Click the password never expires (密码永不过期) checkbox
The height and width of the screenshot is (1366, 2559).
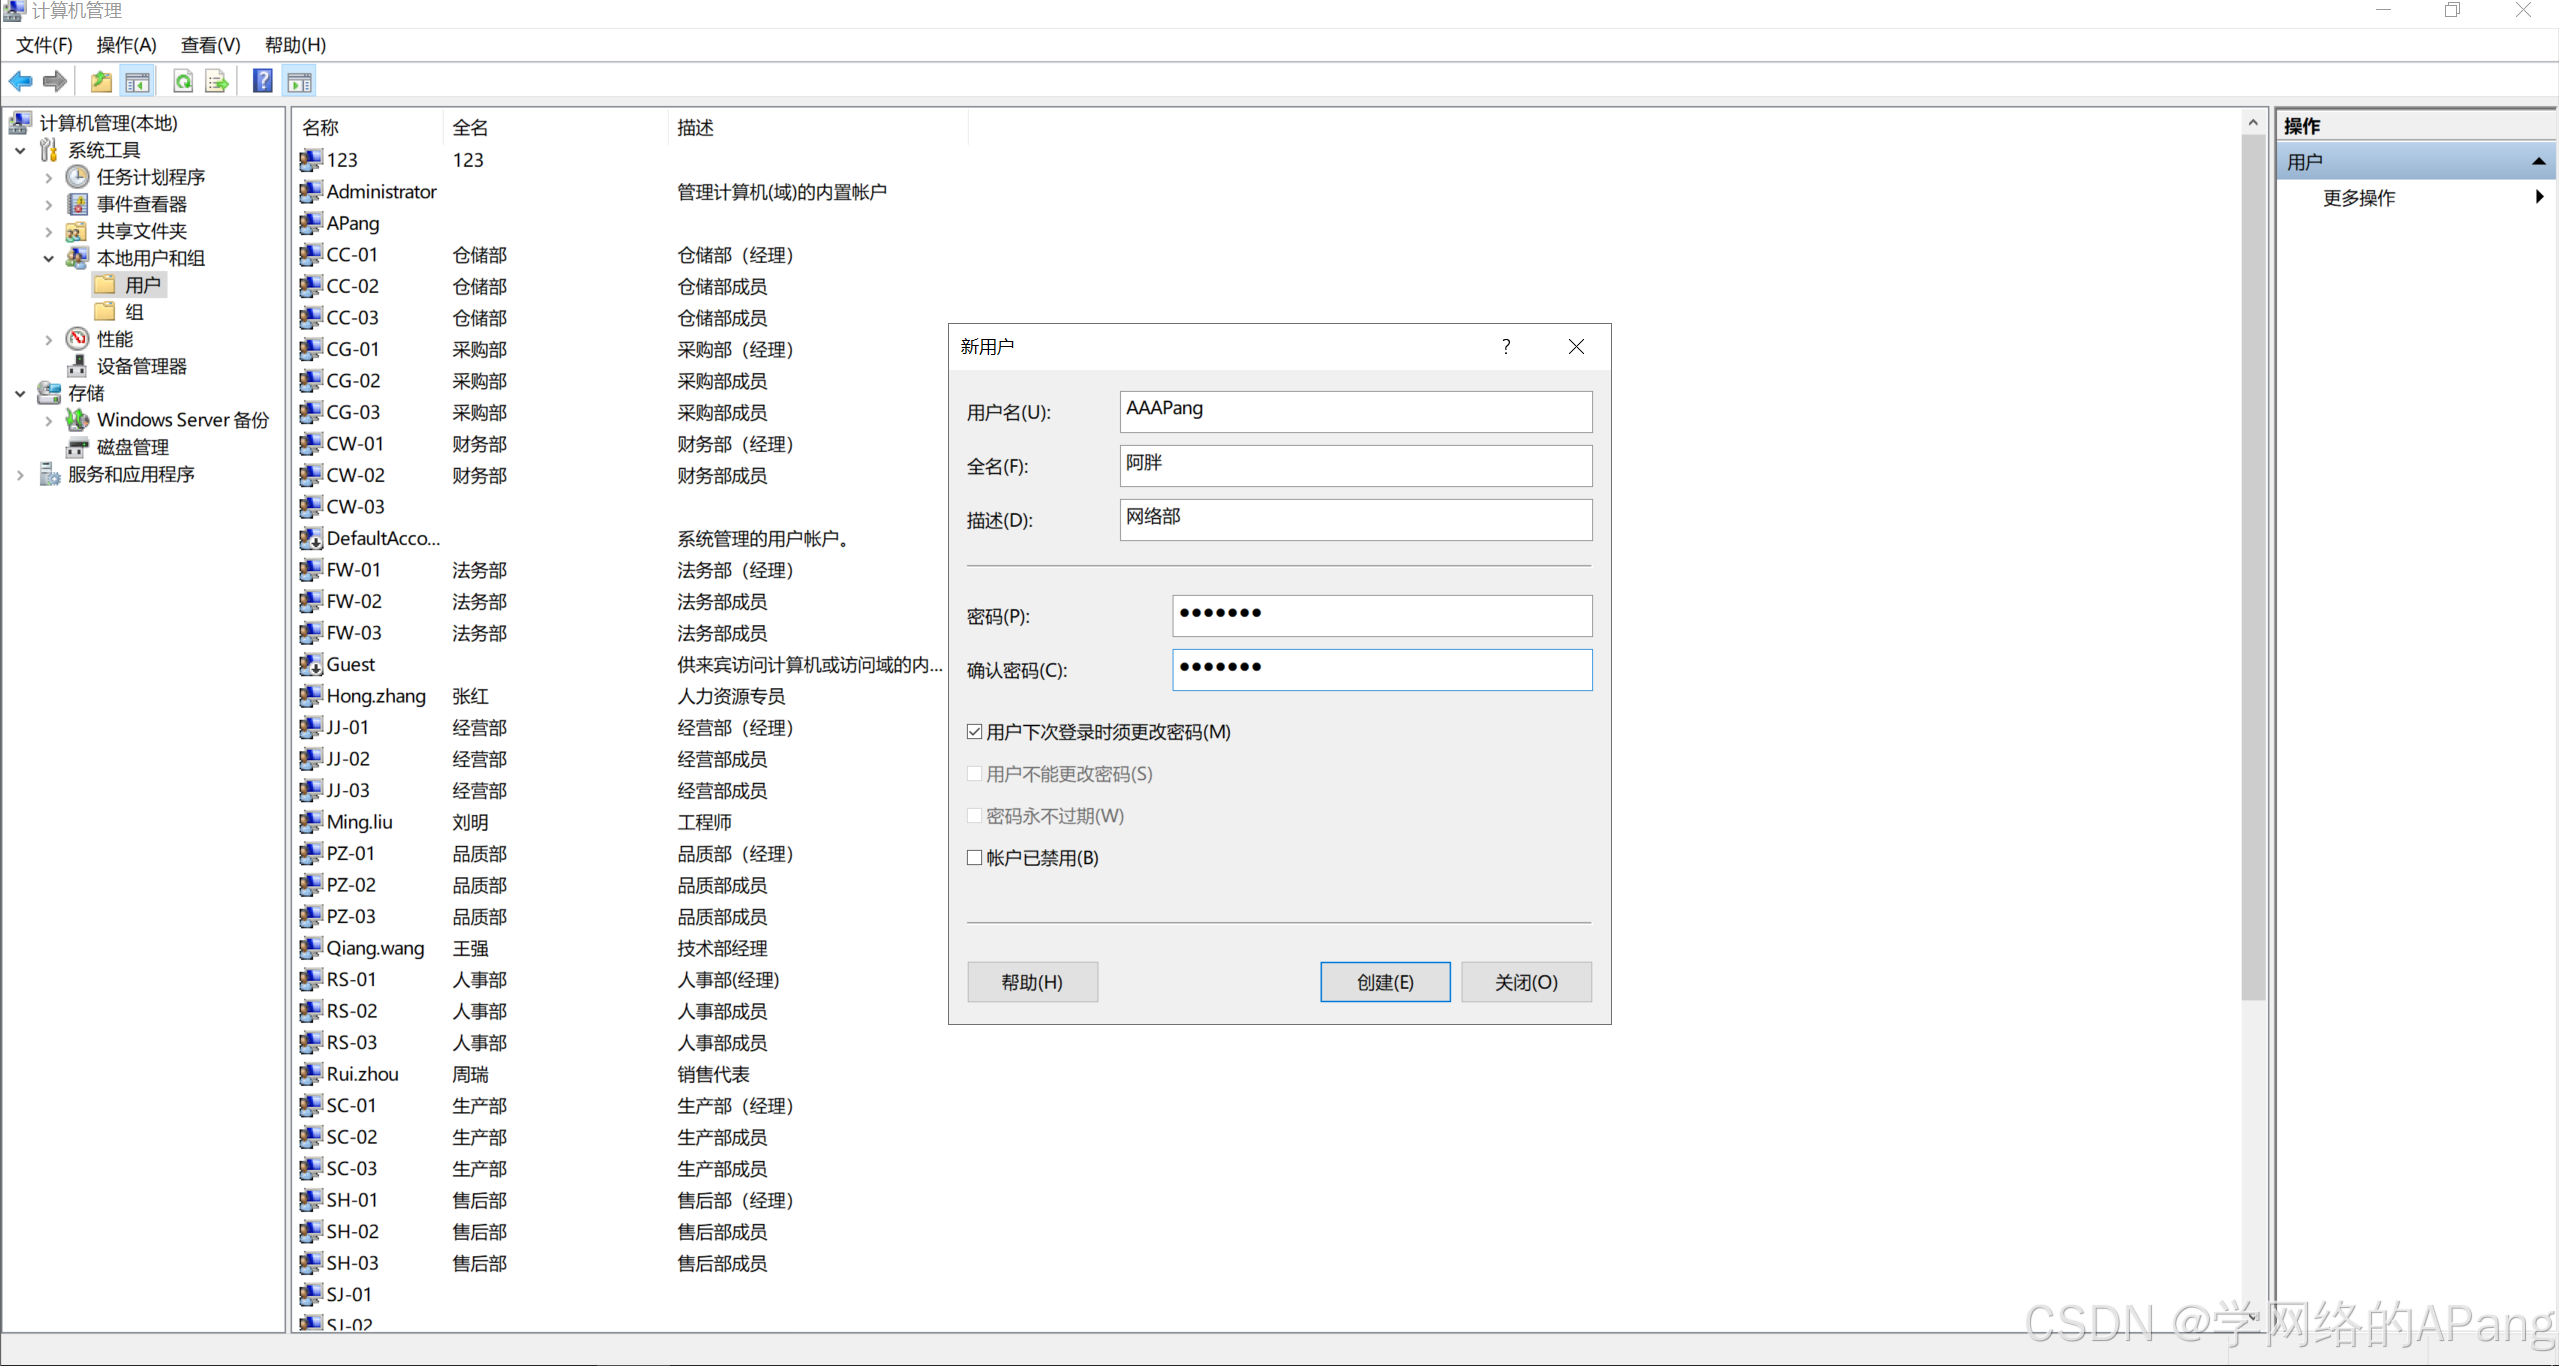[x=975, y=816]
